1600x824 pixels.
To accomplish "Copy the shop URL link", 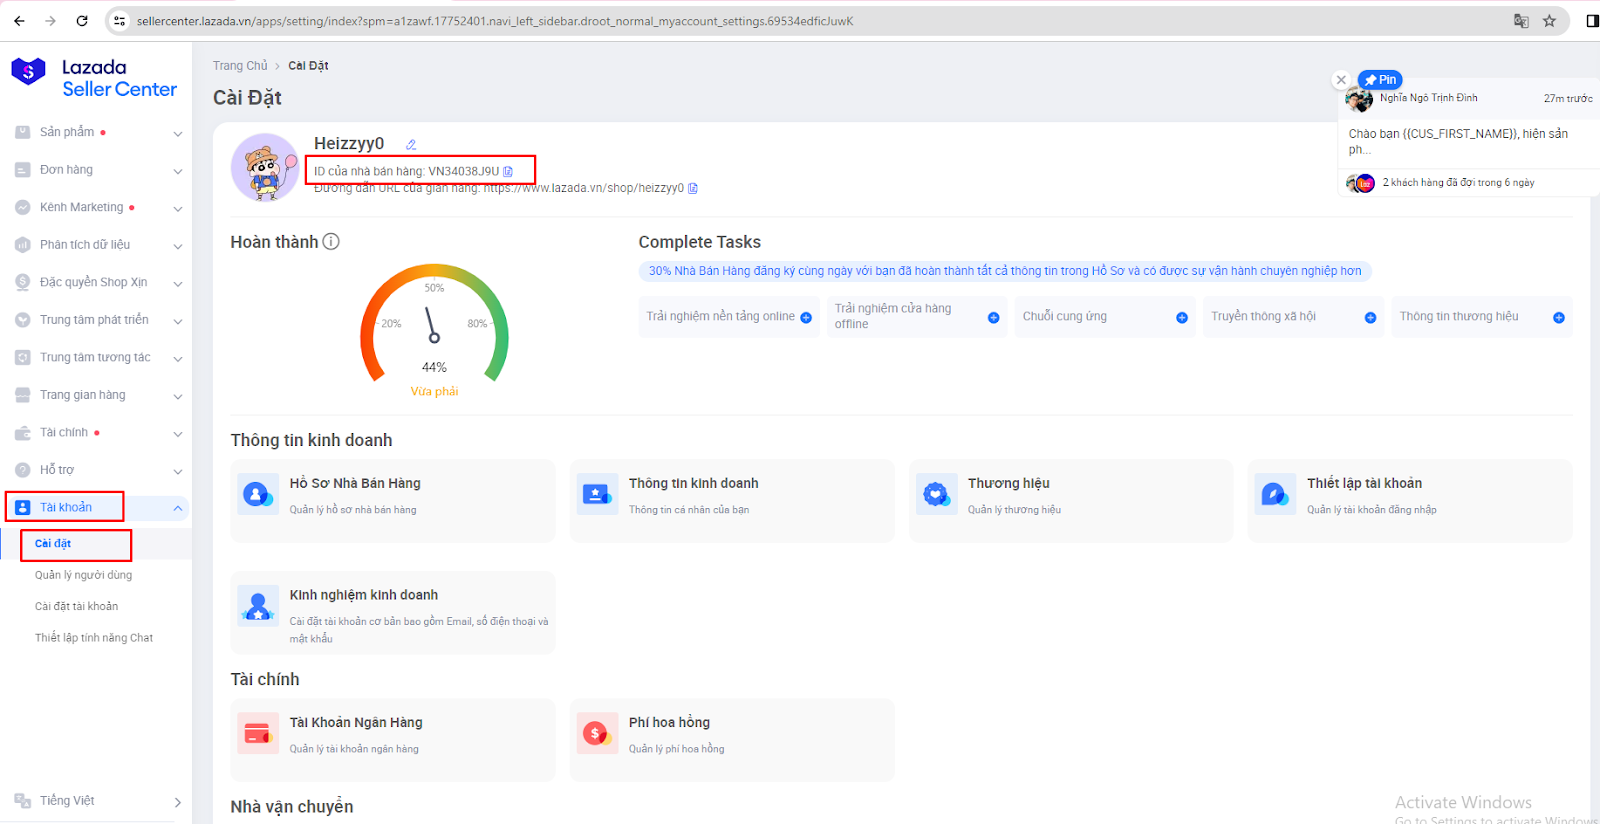I will pos(693,188).
